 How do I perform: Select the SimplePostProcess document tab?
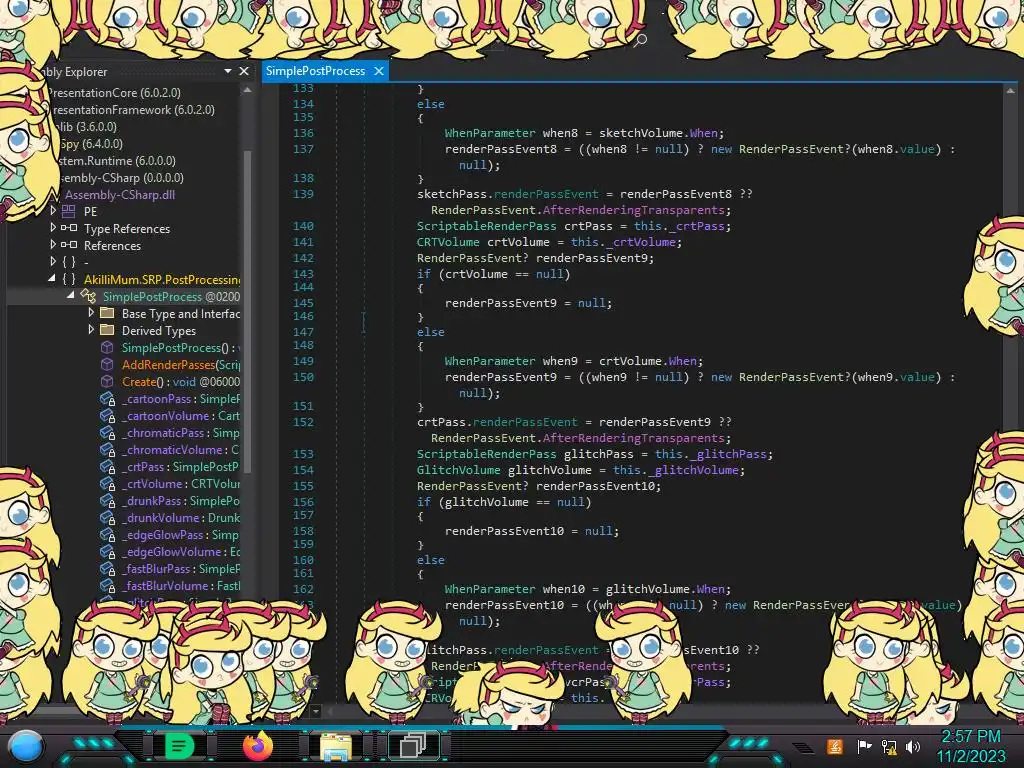pyautogui.click(x=315, y=71)
